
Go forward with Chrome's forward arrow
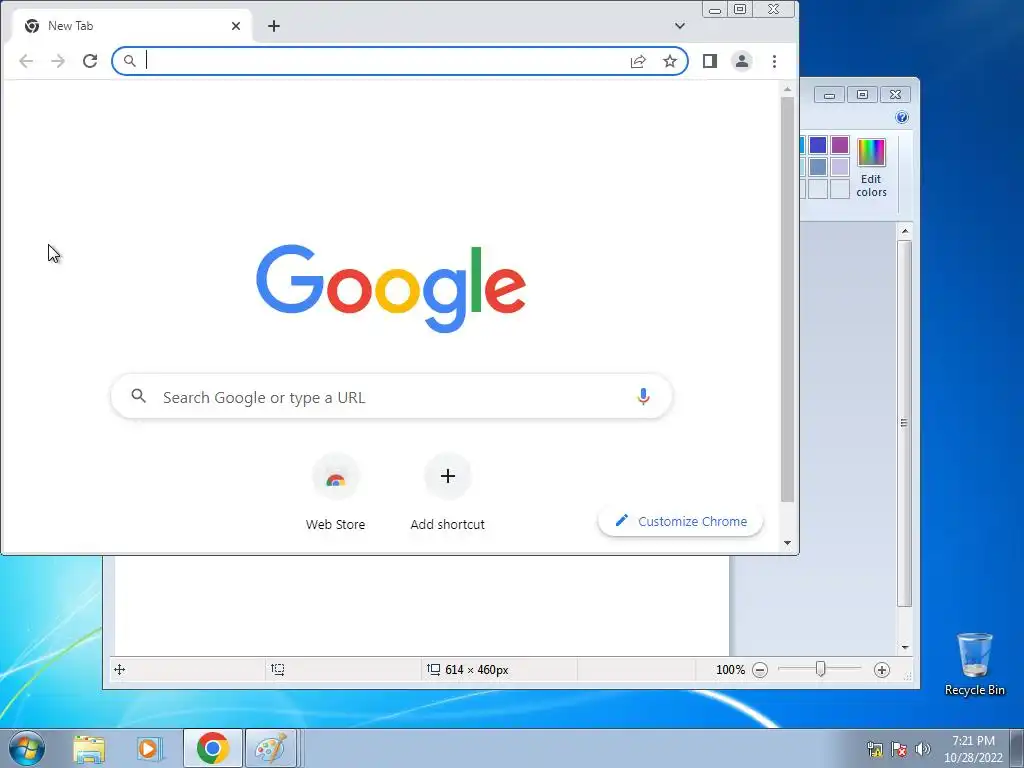click(58, 61)
